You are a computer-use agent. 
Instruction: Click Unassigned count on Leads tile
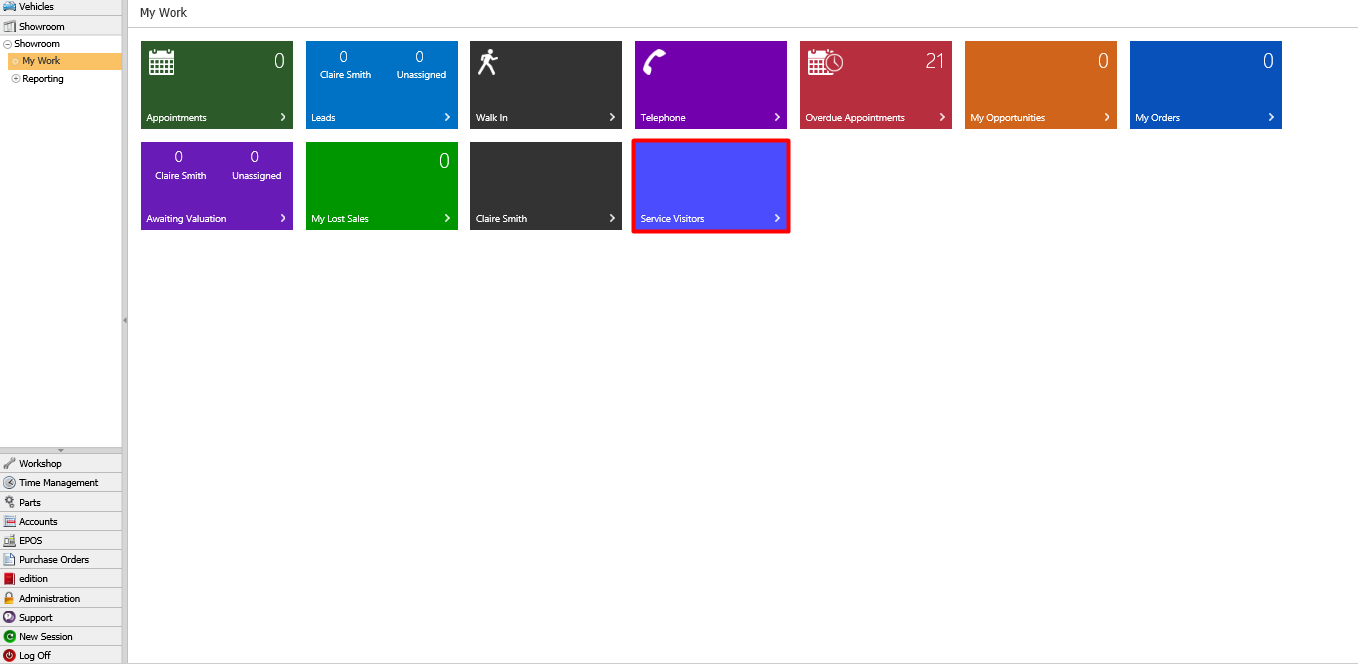click(x=420, y=57)
